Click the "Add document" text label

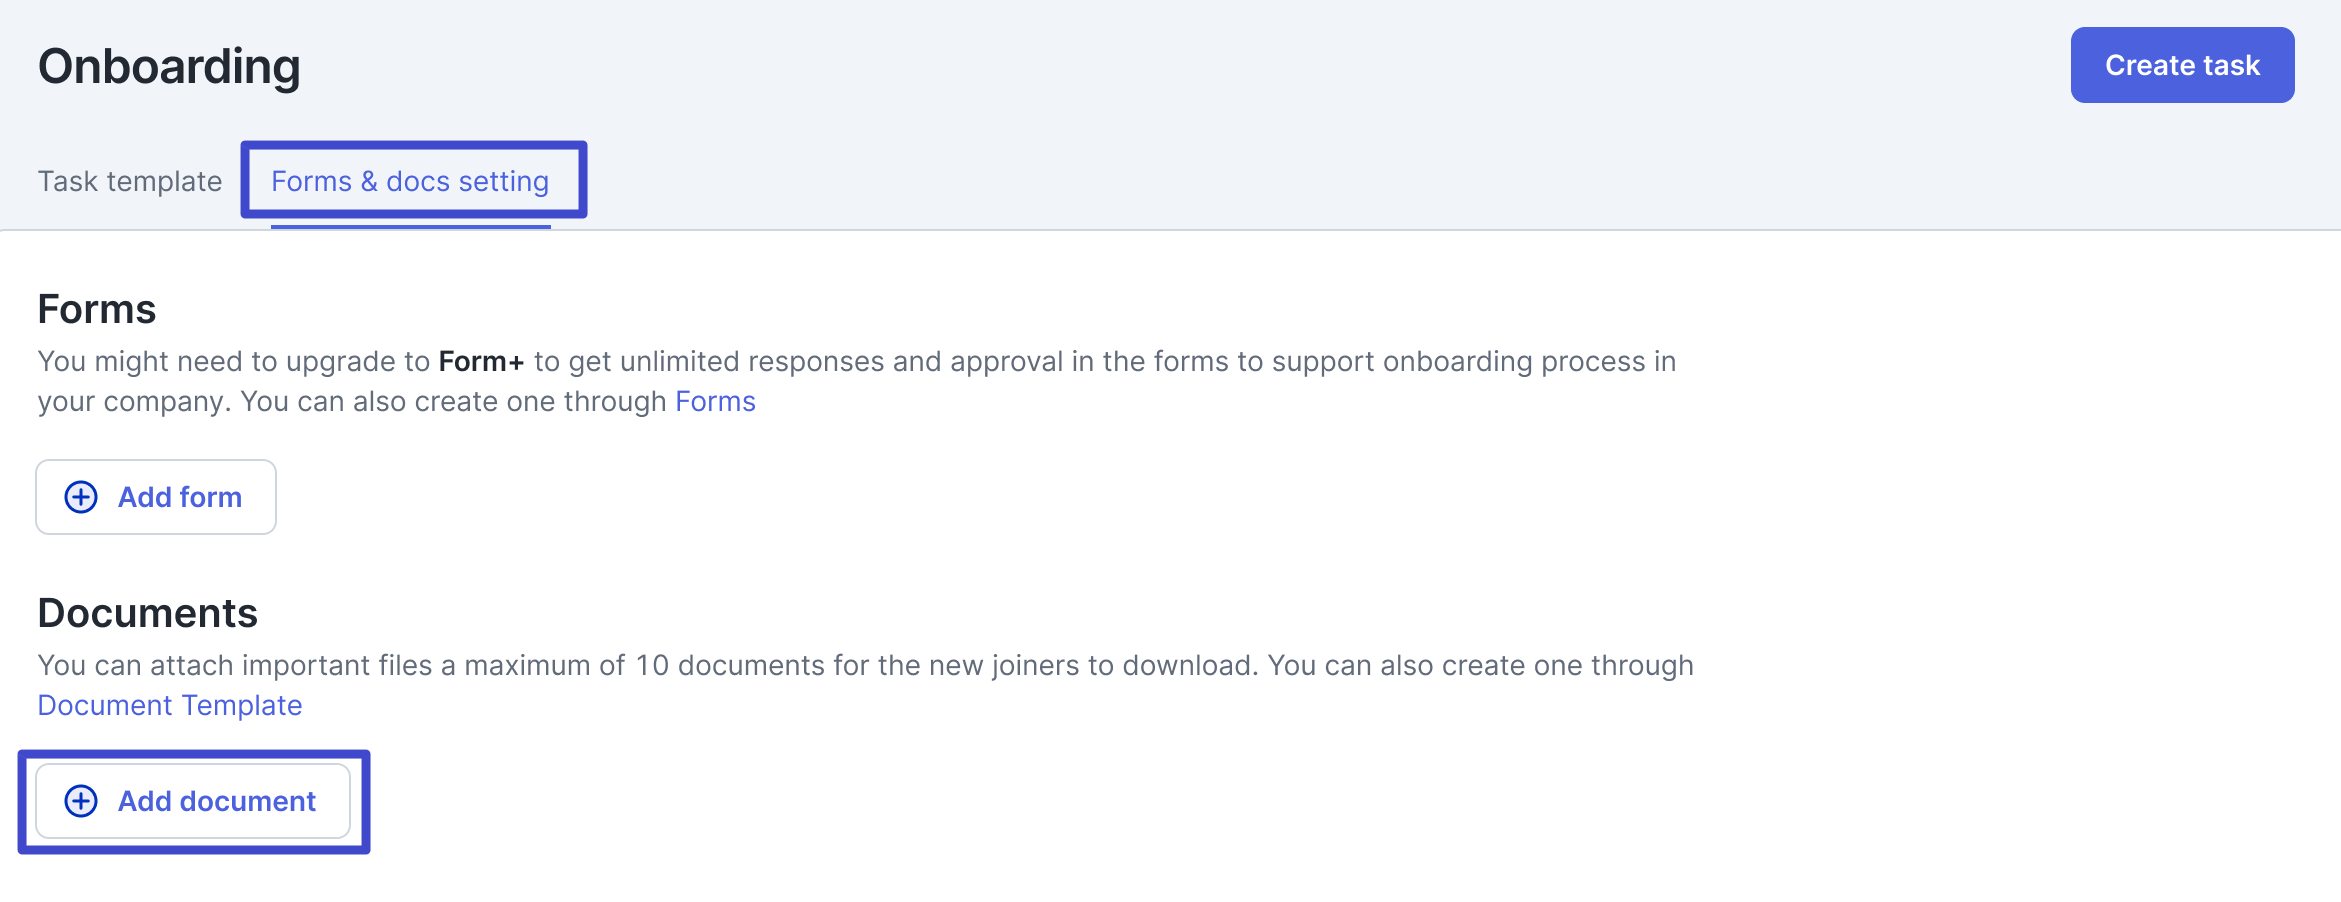[x=217, y=801]
